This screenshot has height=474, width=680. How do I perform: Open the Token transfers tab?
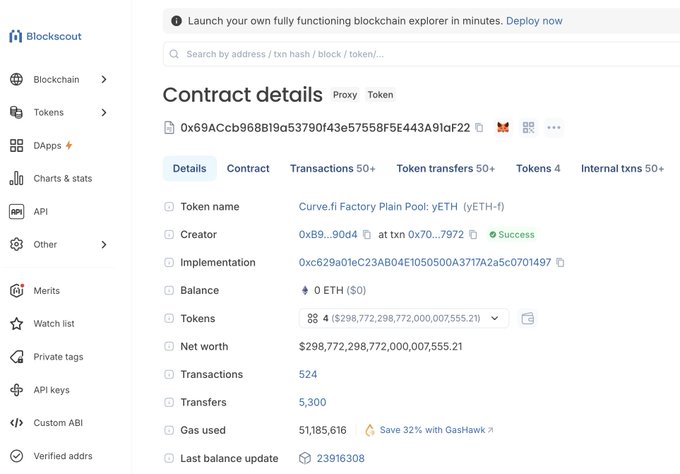click(x=445, y=169)
